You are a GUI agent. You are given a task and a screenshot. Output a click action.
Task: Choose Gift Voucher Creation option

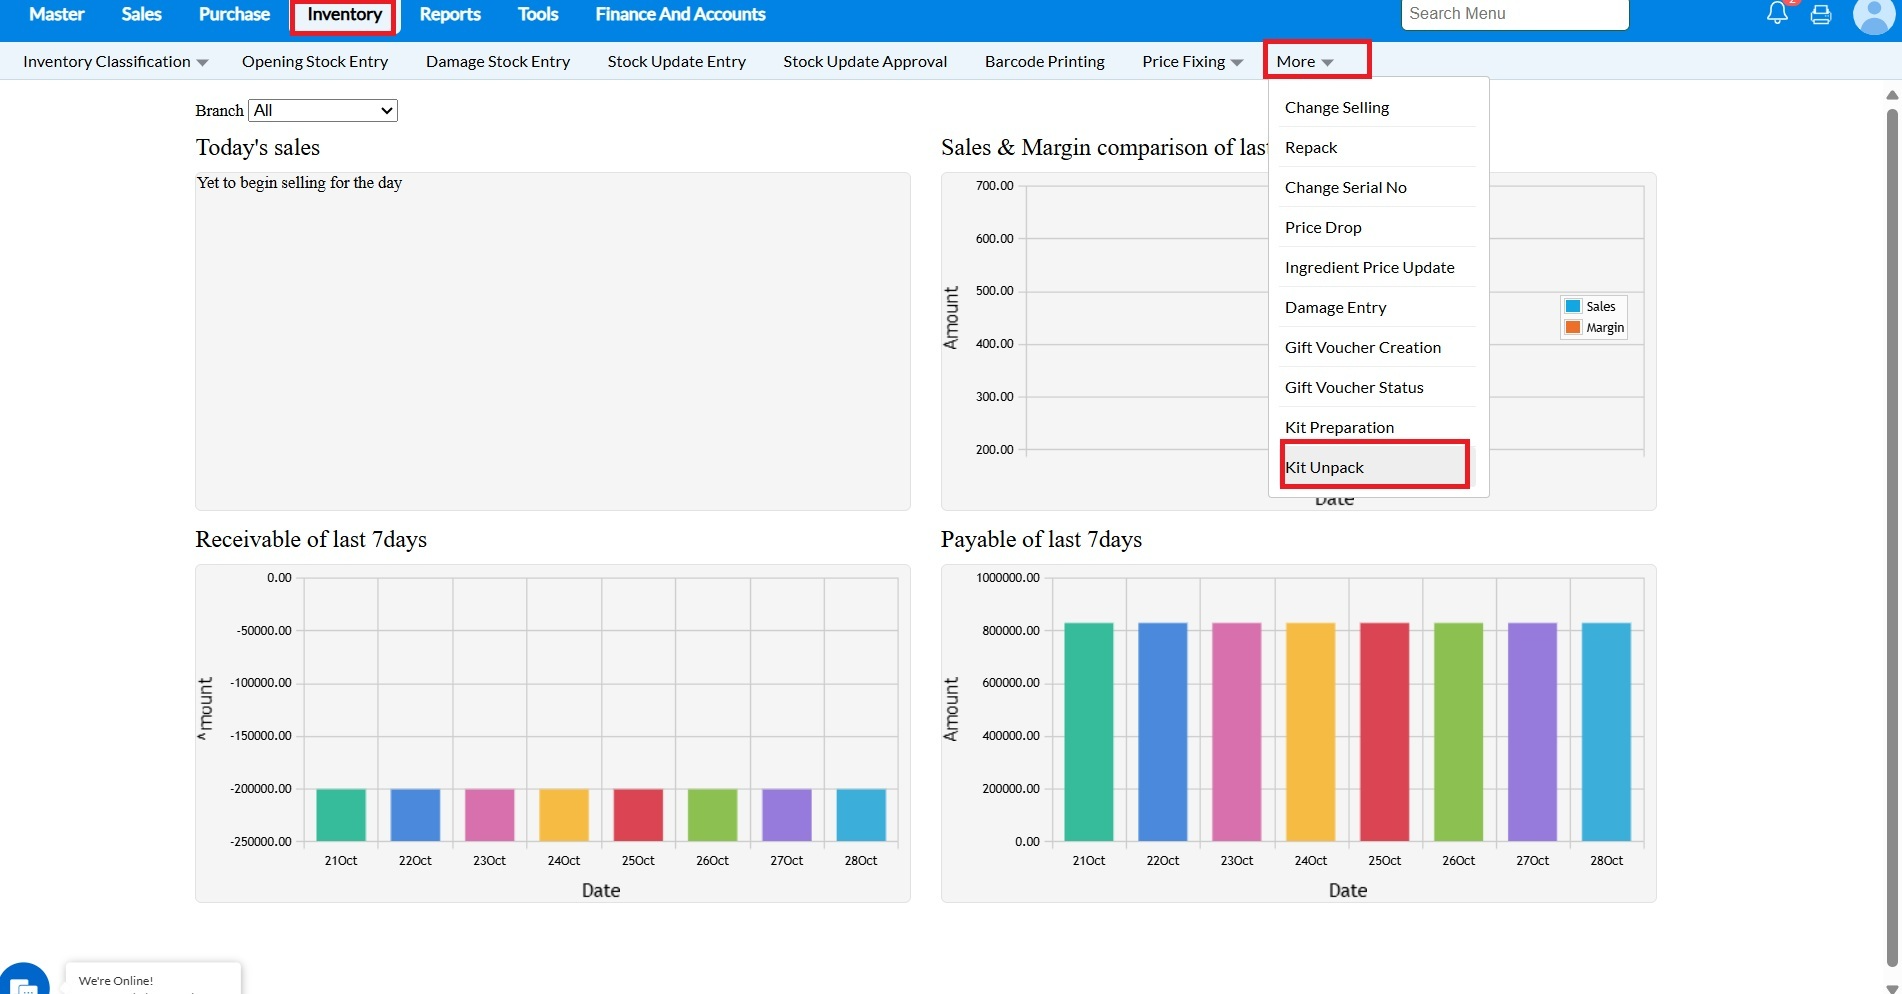click(1362, 347)
